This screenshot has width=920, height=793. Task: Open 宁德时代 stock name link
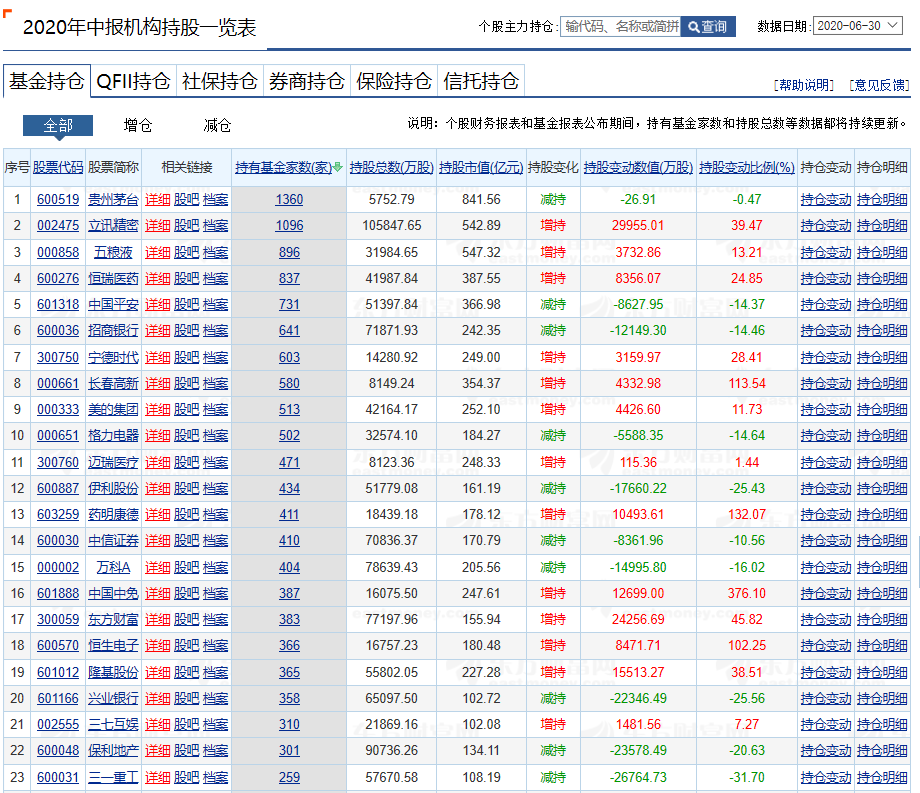113,358
